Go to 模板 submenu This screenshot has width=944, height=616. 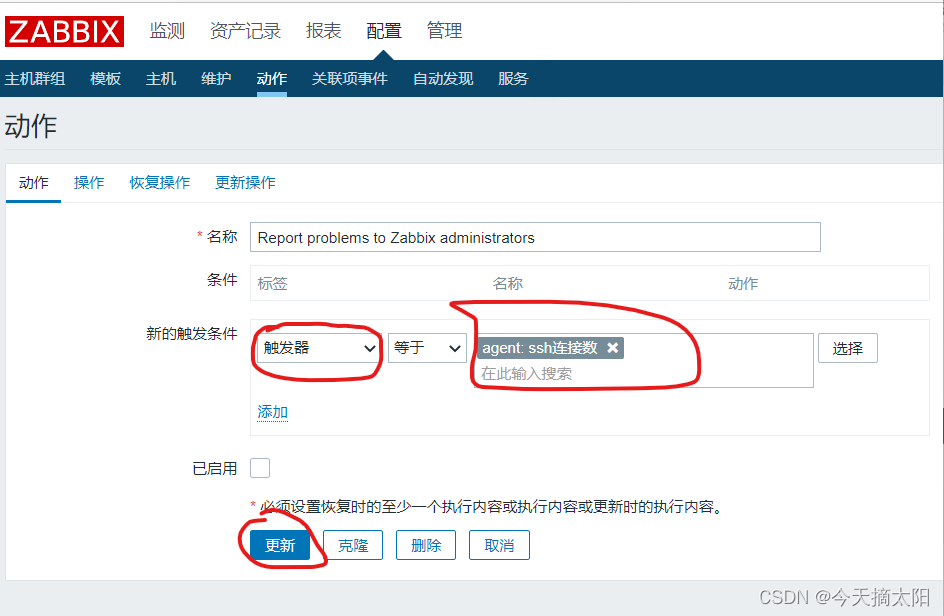pyautogui.click(x=105, y=79)
